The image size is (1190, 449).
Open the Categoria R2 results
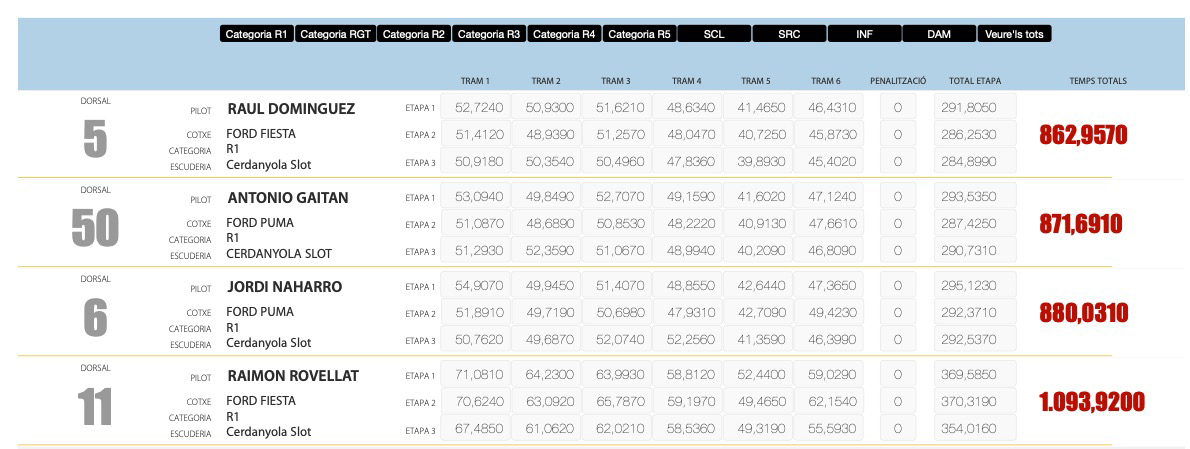(x=413, y=34)
